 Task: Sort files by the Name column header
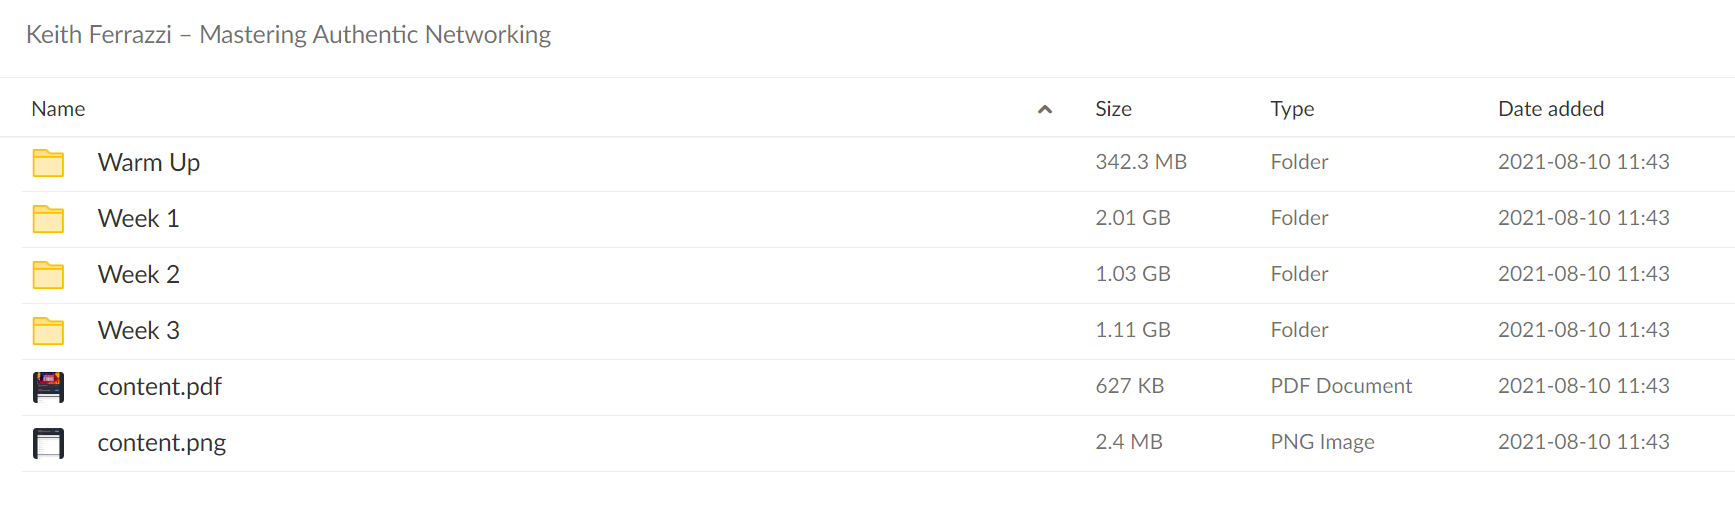pyautogui.click(x=58, y=109)
